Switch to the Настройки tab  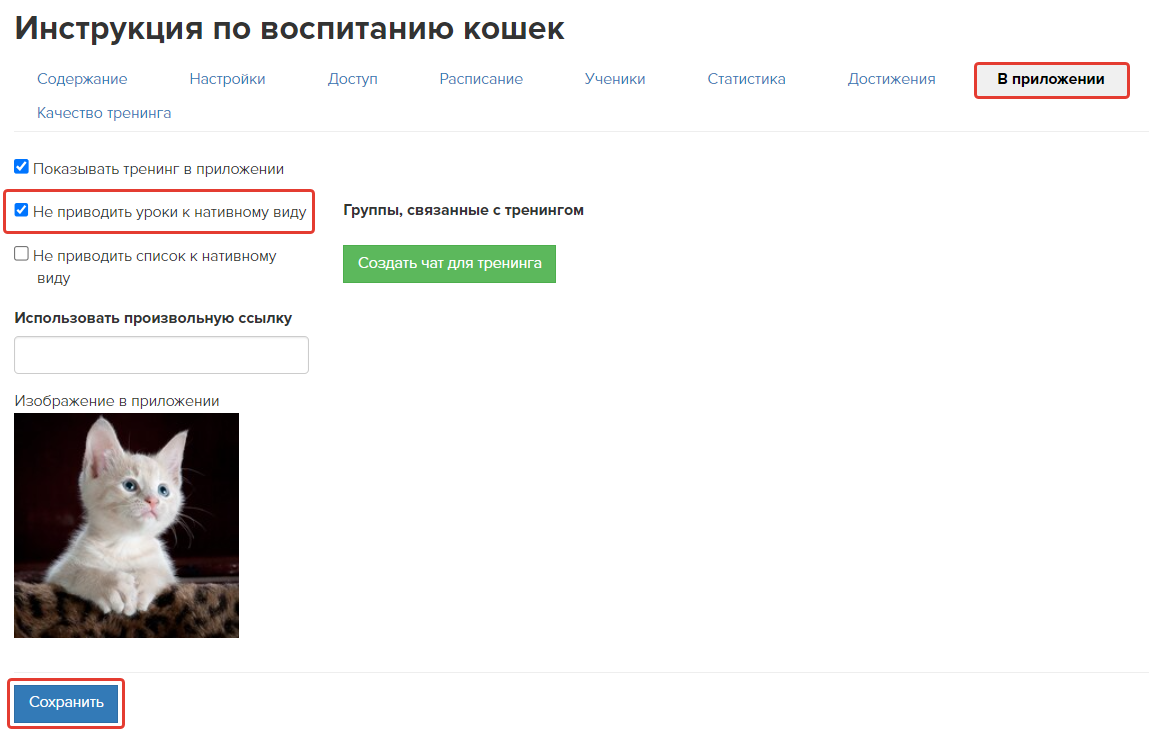point(227,79)
